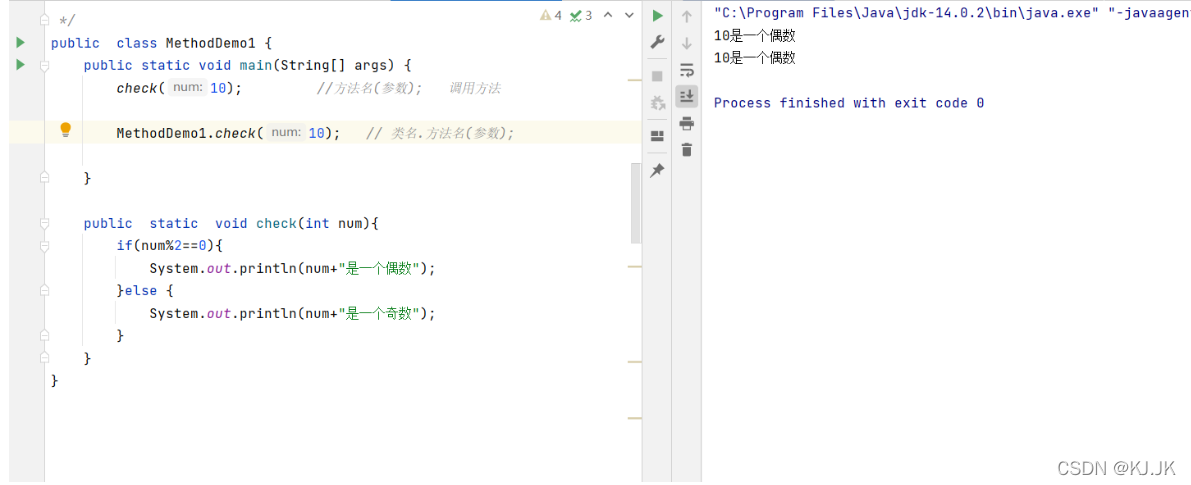Click the string "是一个奇数" in code

pos(380,313)
